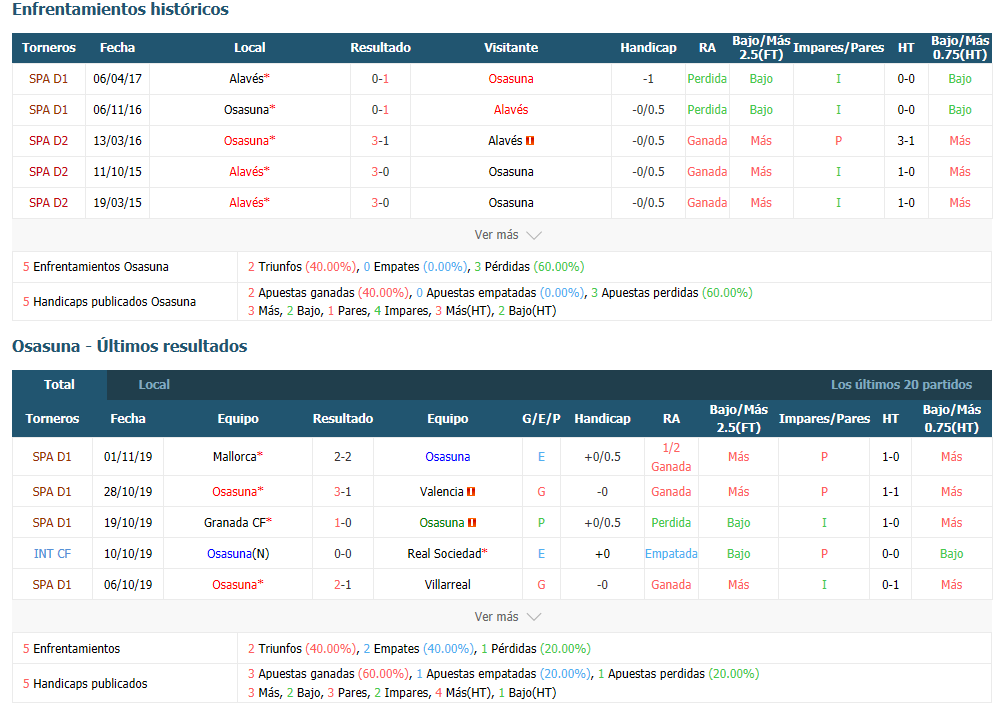Open Osasuna(N) link in INT CF row
Image resolution: width=998 pixels, height=711 pixels.
pyautogui.click(x=238, y=554)
